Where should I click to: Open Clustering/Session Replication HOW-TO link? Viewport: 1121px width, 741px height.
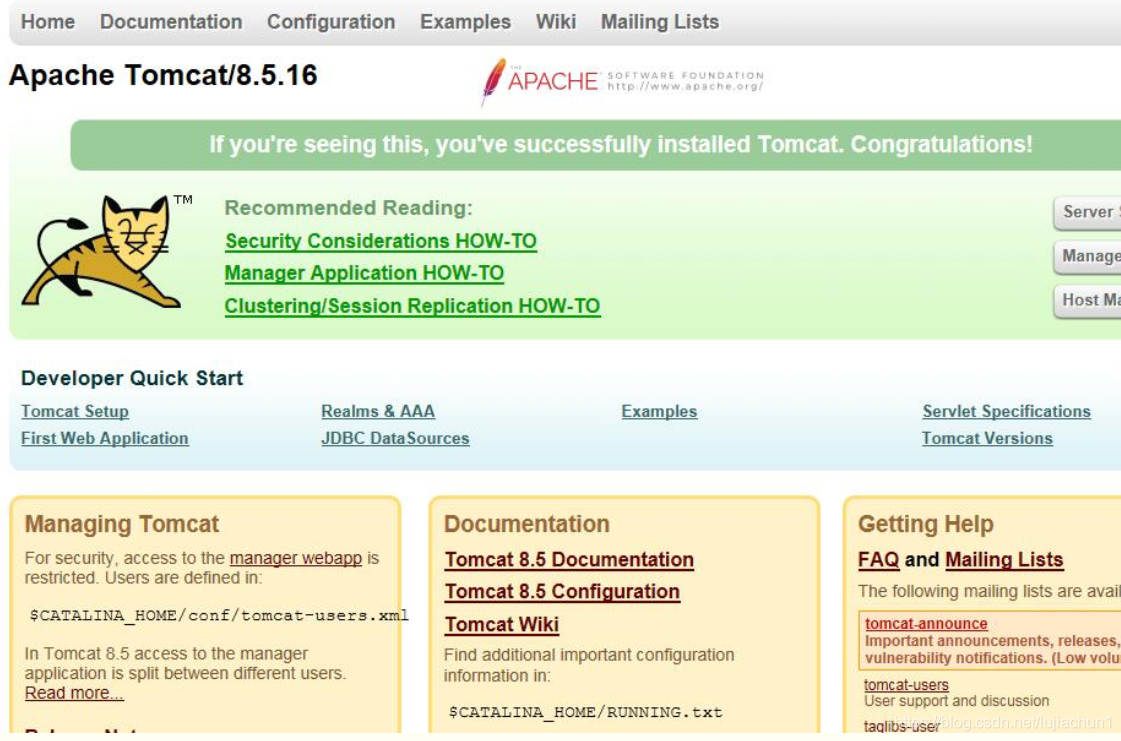tap(413, 306)
